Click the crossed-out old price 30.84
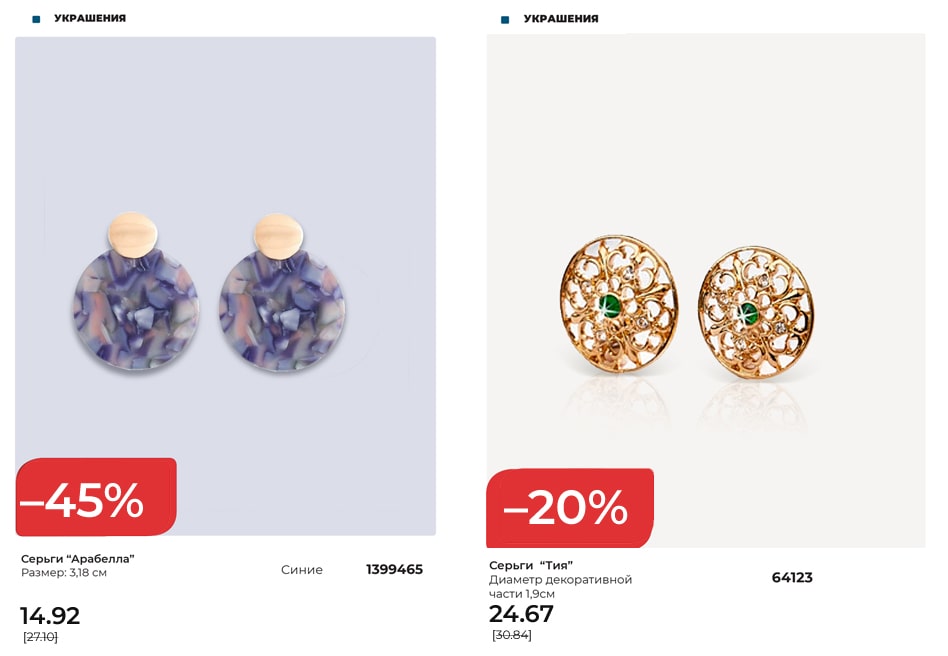Screen dimensions: 948x656 [x=512, y=635]
